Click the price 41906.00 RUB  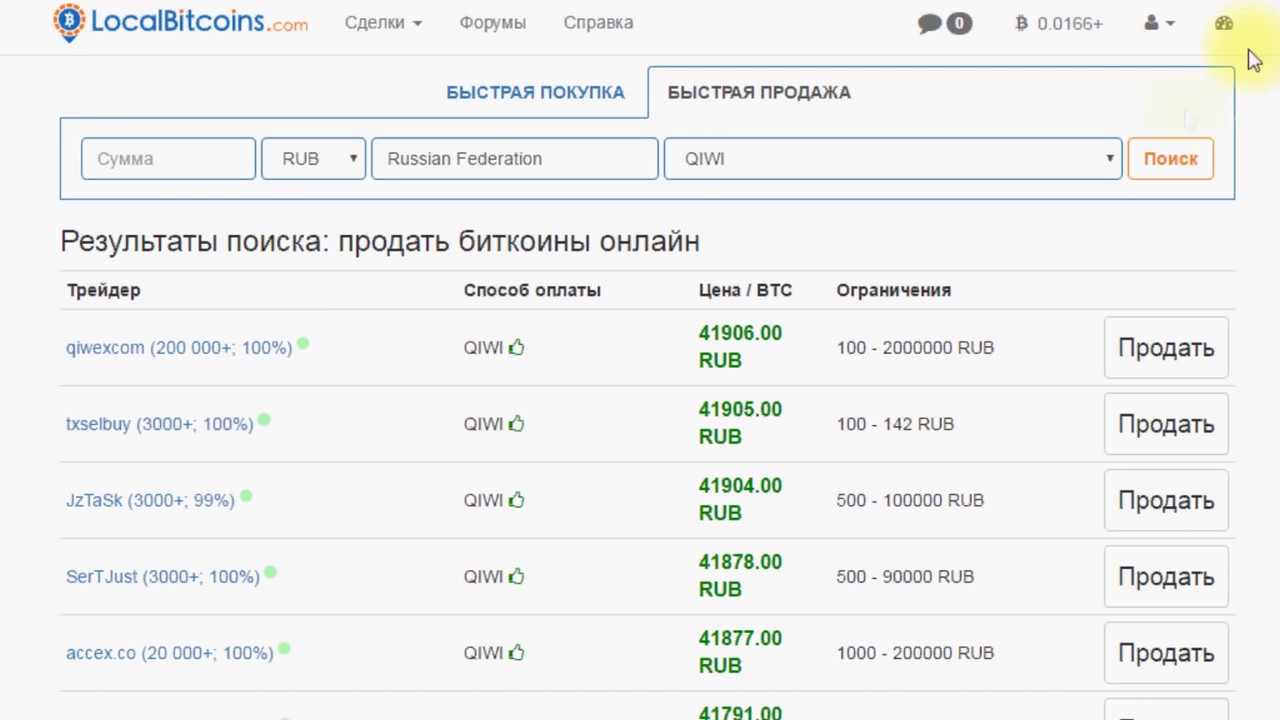click(x=740, y=347)
